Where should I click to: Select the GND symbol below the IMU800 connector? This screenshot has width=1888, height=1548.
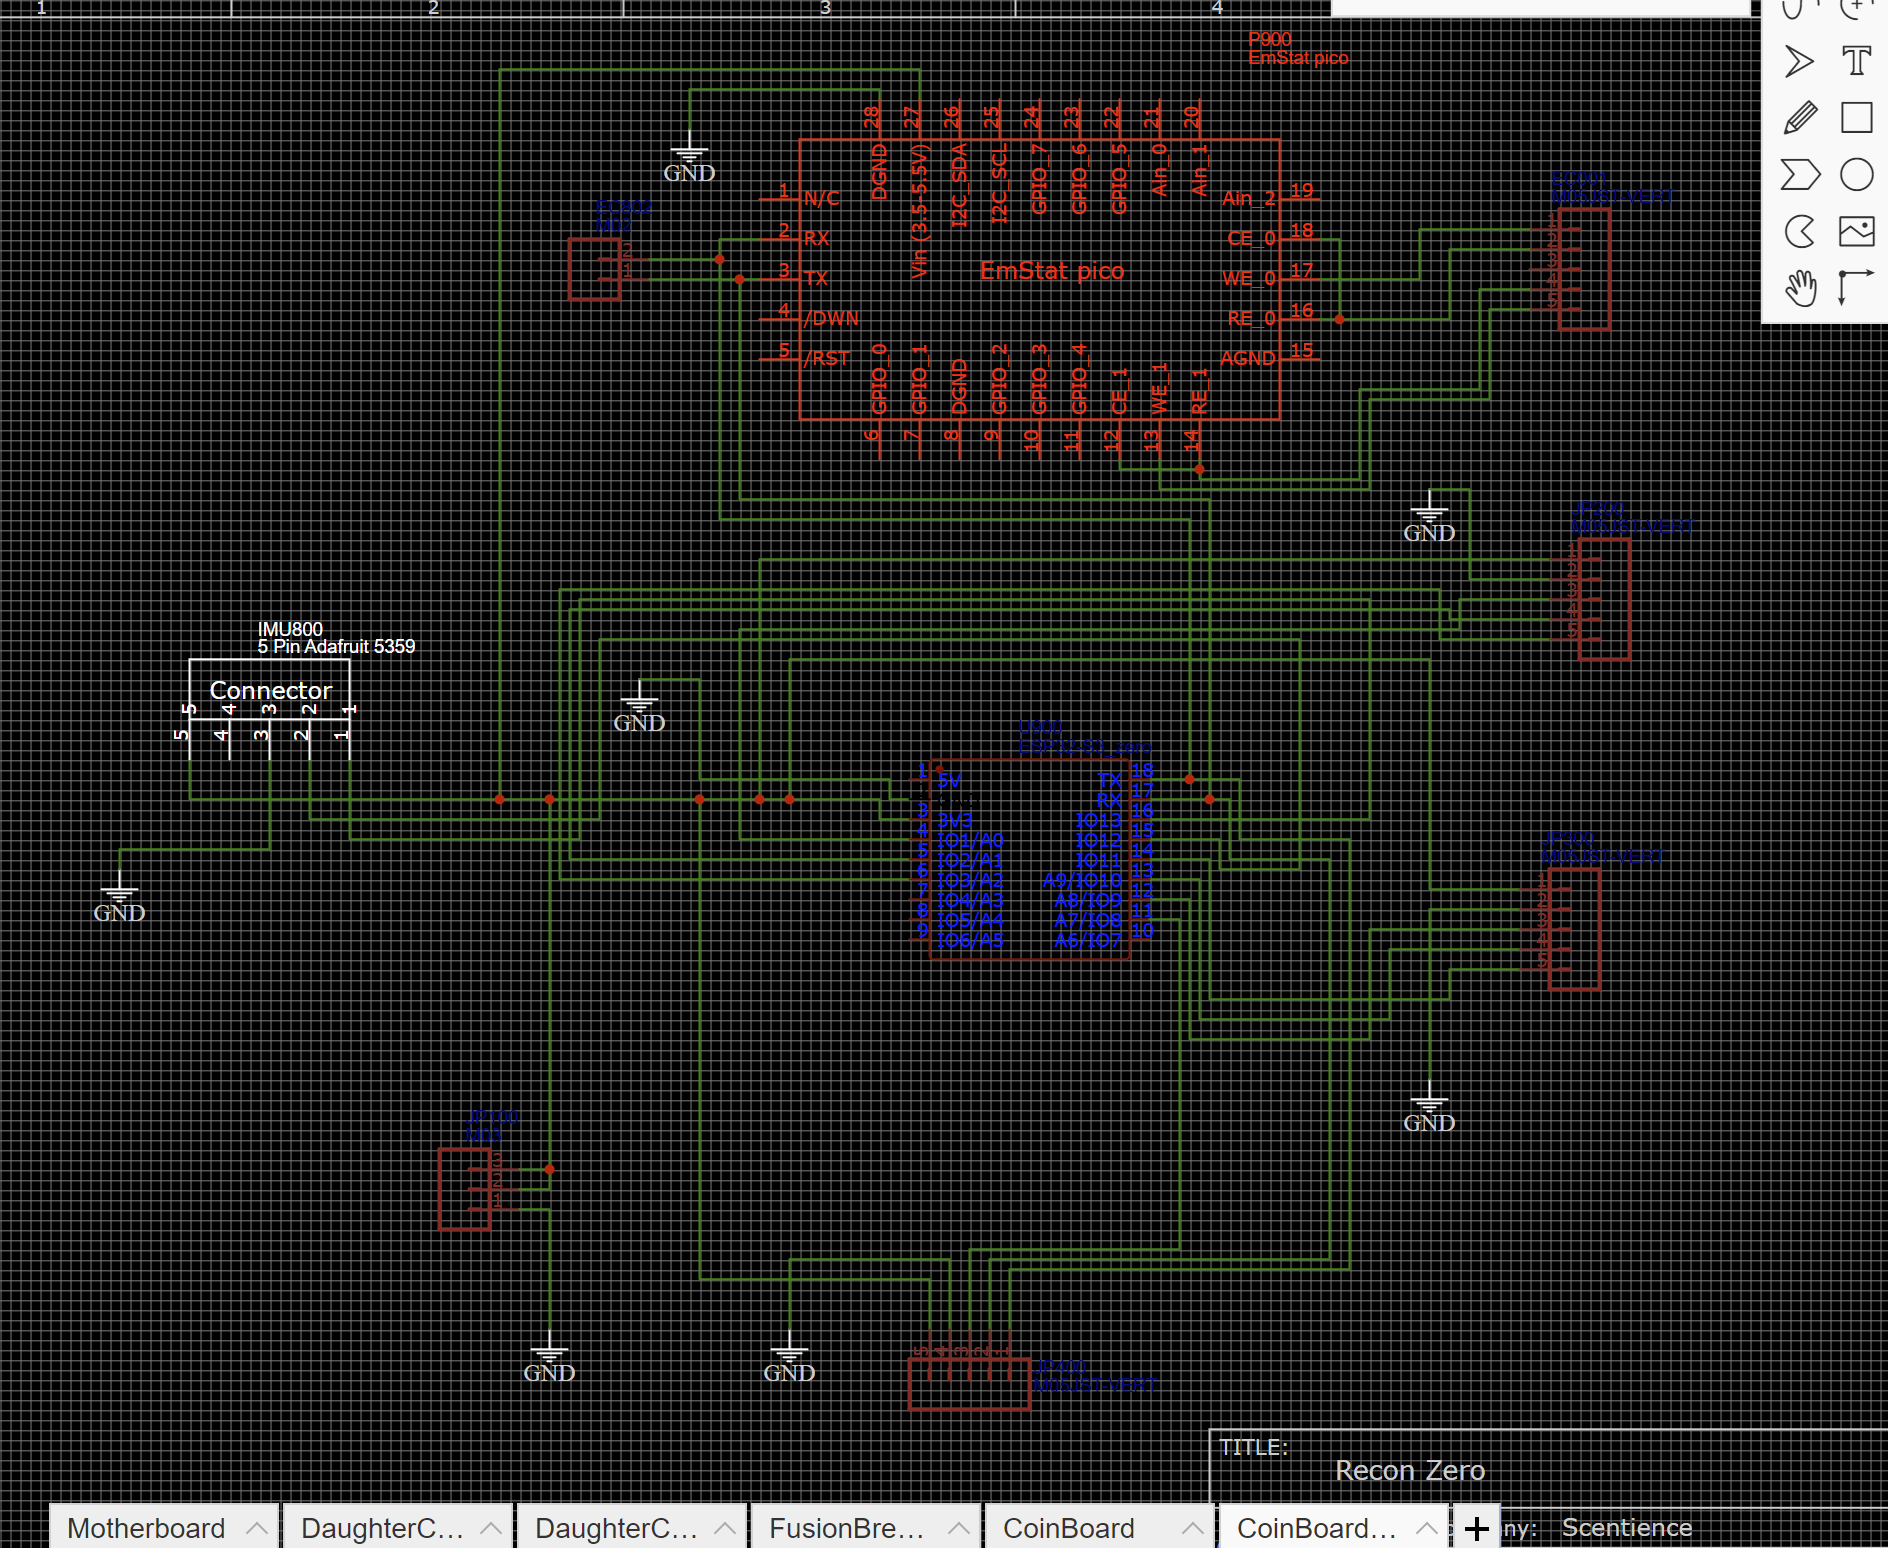119,900
